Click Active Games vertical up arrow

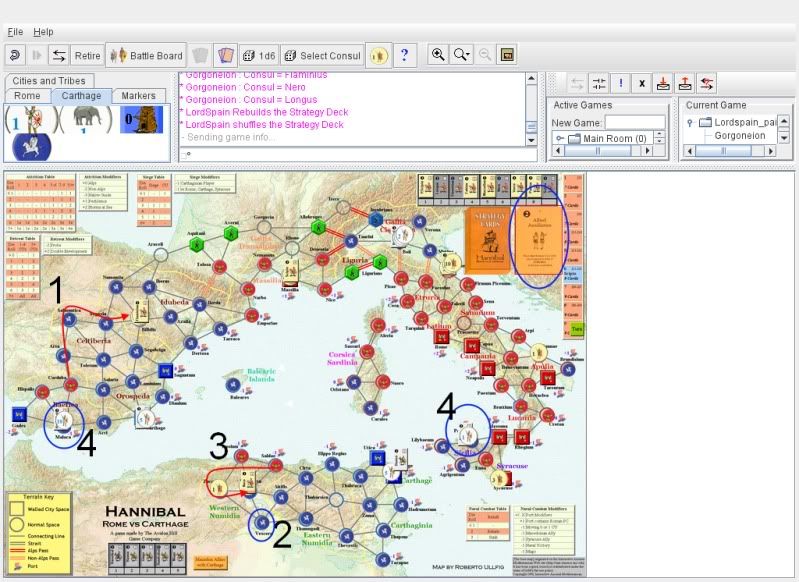[660, 135]
